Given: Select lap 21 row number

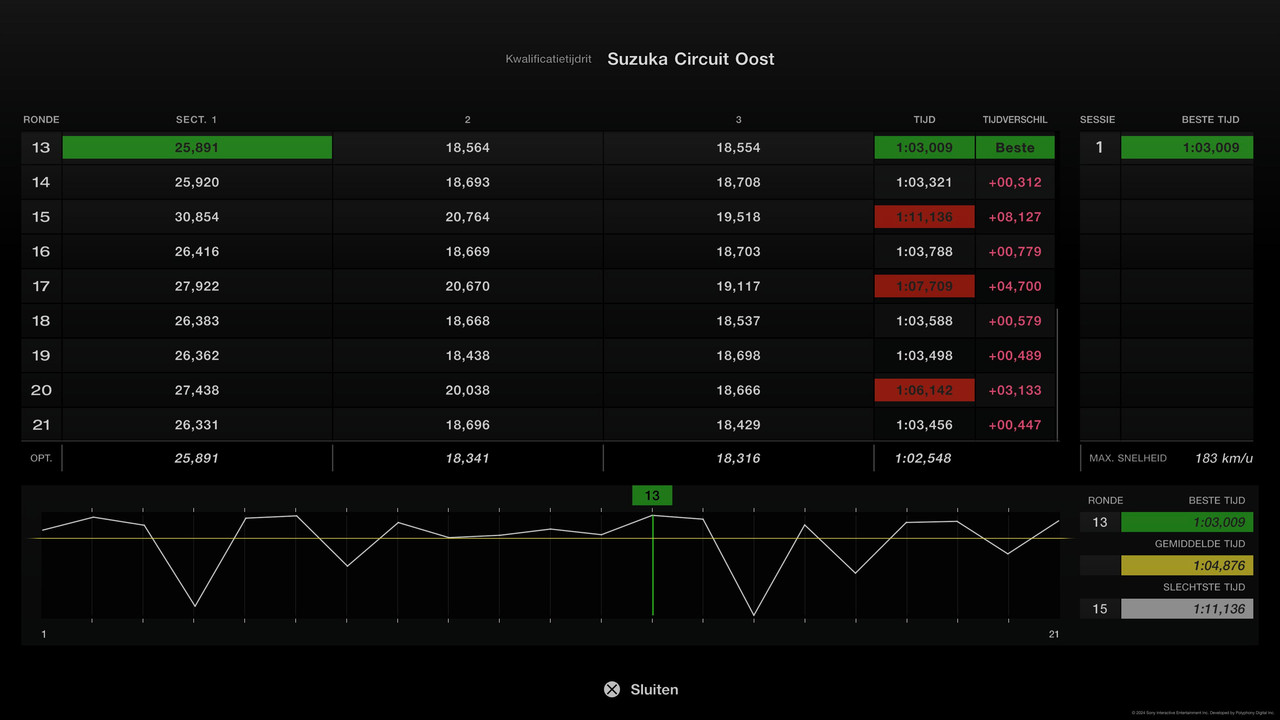Looking at the screenshot, I should (x=41, y=425).
